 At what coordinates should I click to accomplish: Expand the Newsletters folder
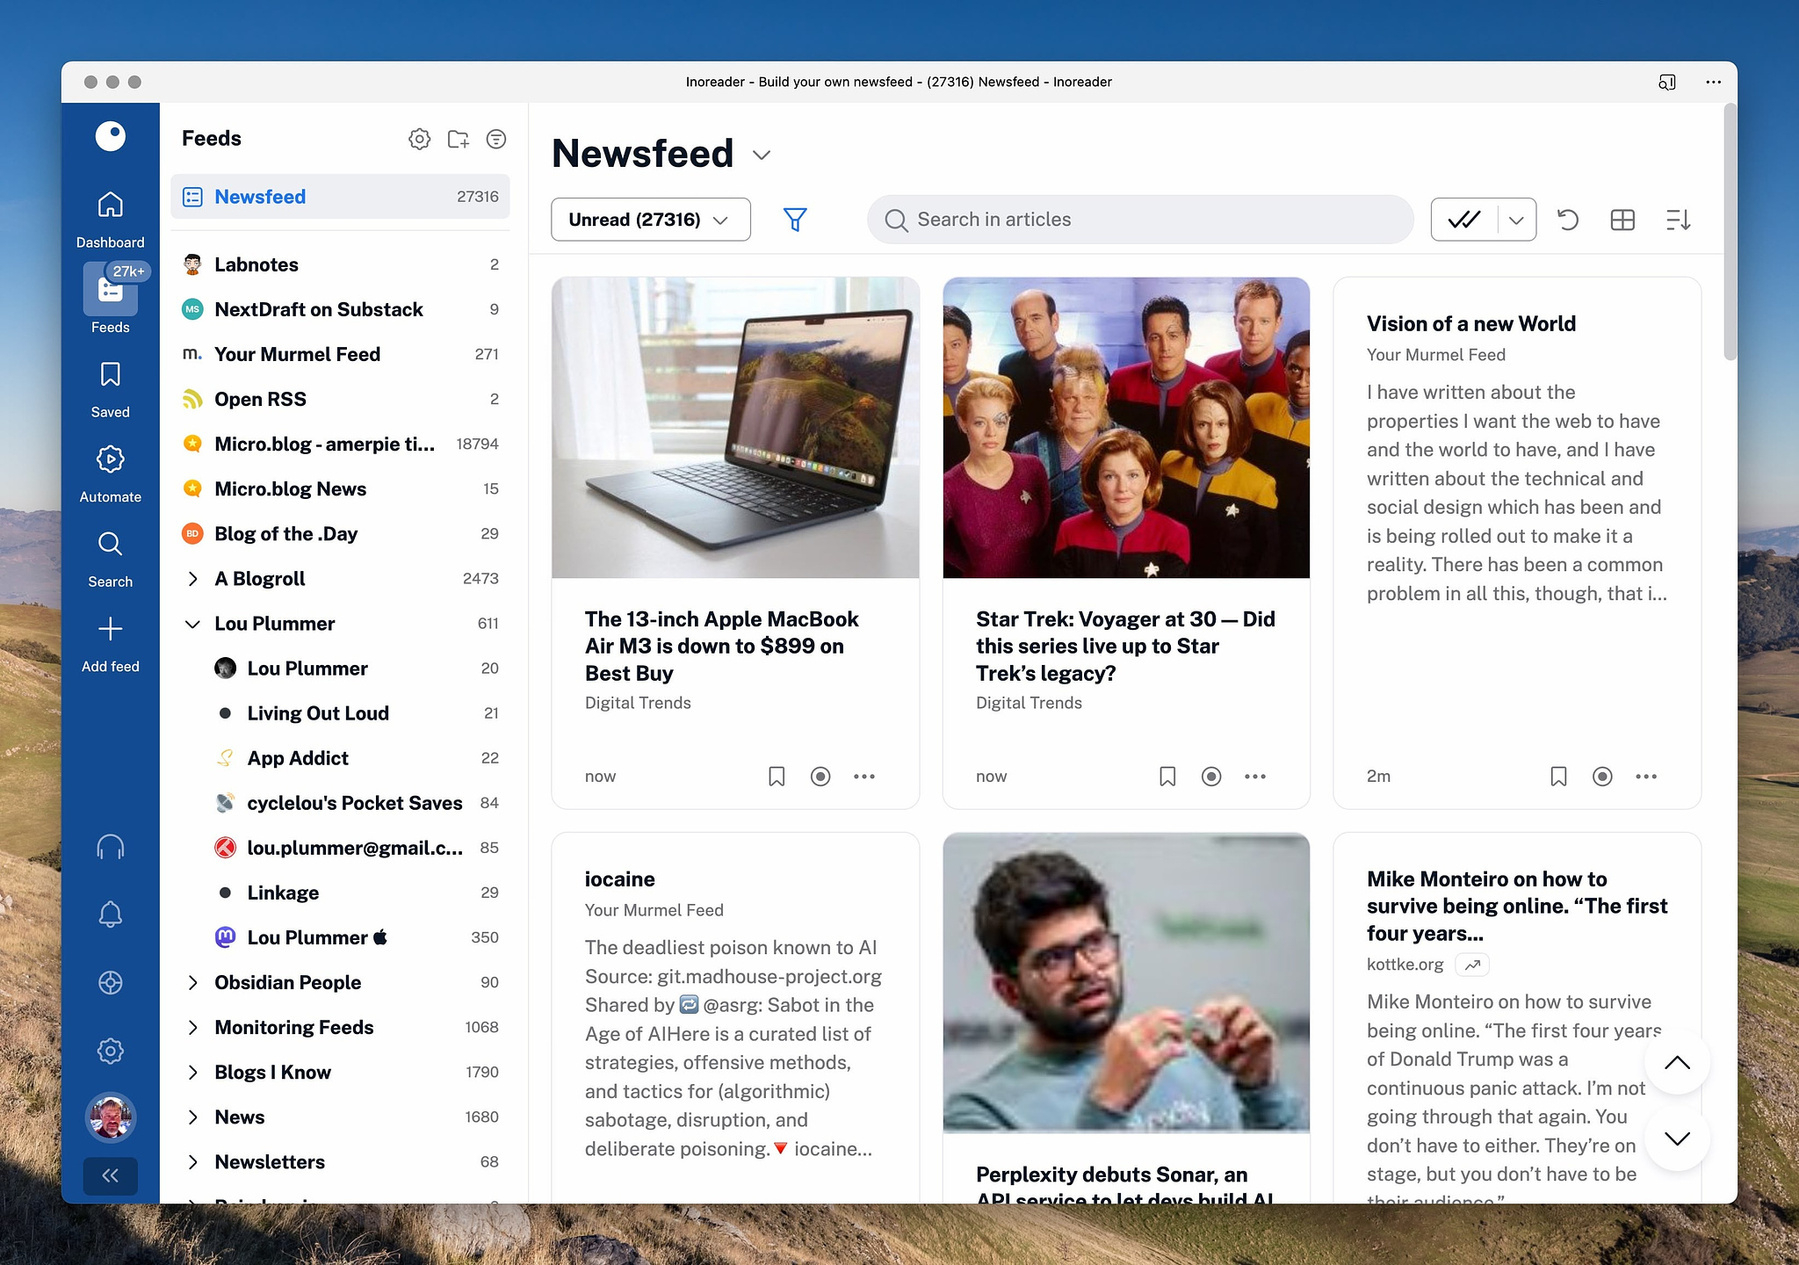[x=193, y=1162]
